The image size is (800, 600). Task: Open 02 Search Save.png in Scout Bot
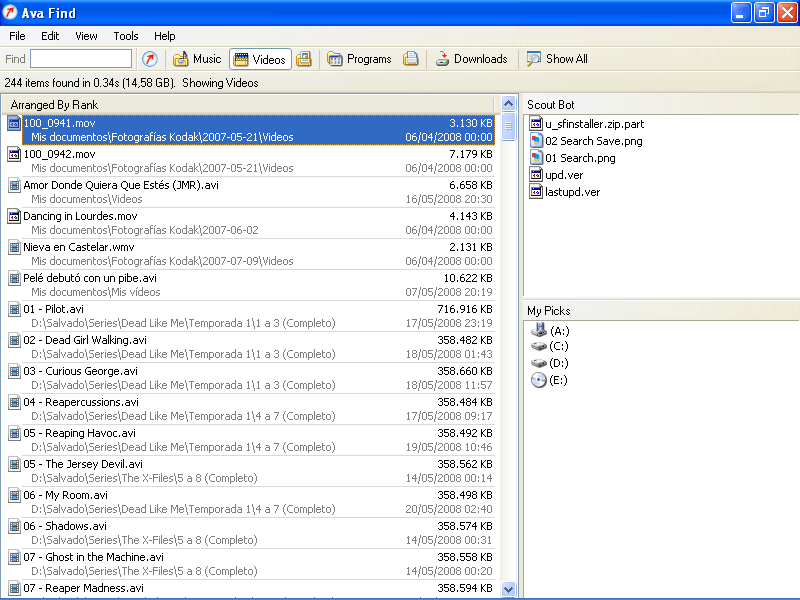pyautogui.click(x=592, y=140)
